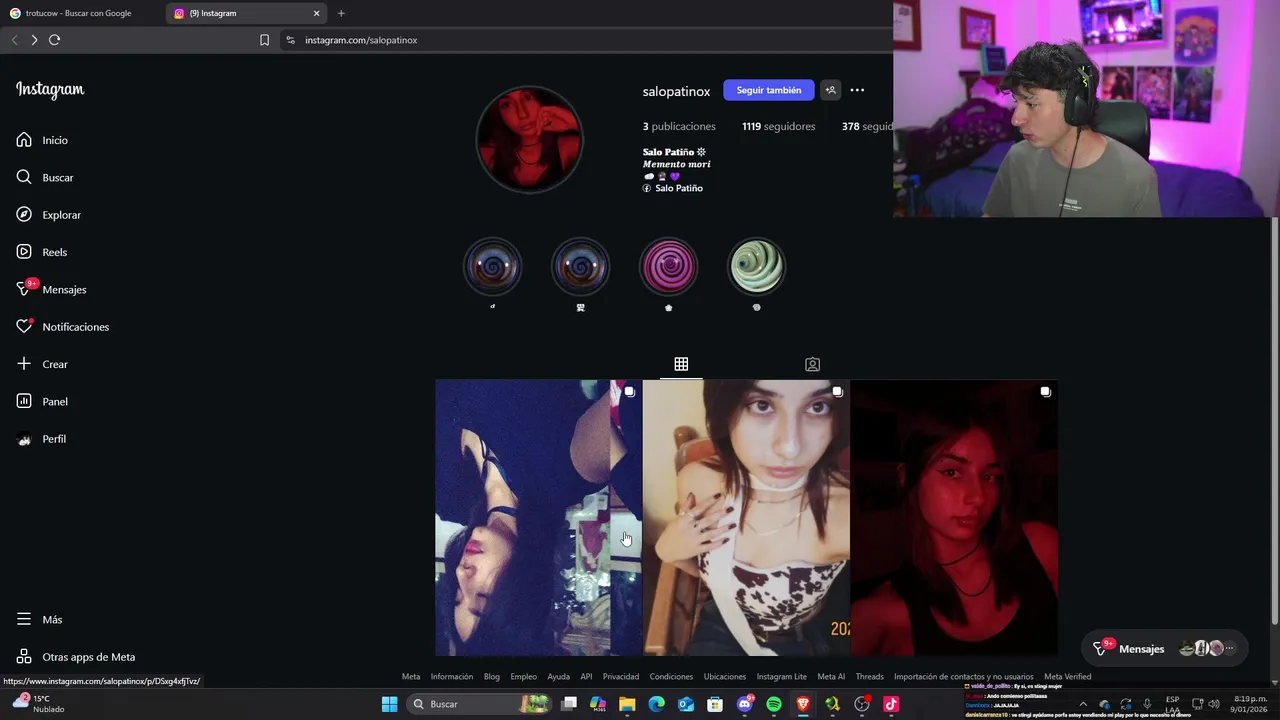
Task: Open the Windows Start menu
Action: [389, 704]
